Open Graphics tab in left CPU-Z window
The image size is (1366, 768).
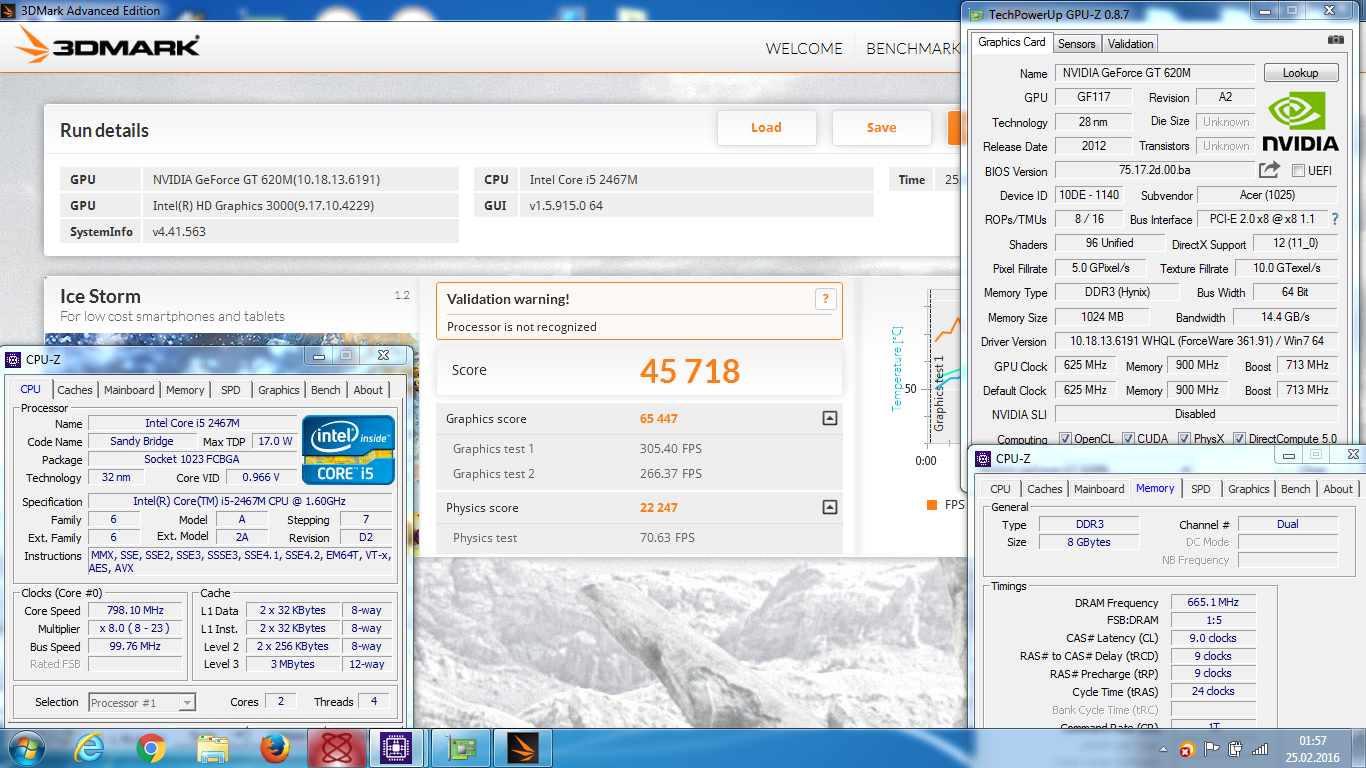click(278, 390)
